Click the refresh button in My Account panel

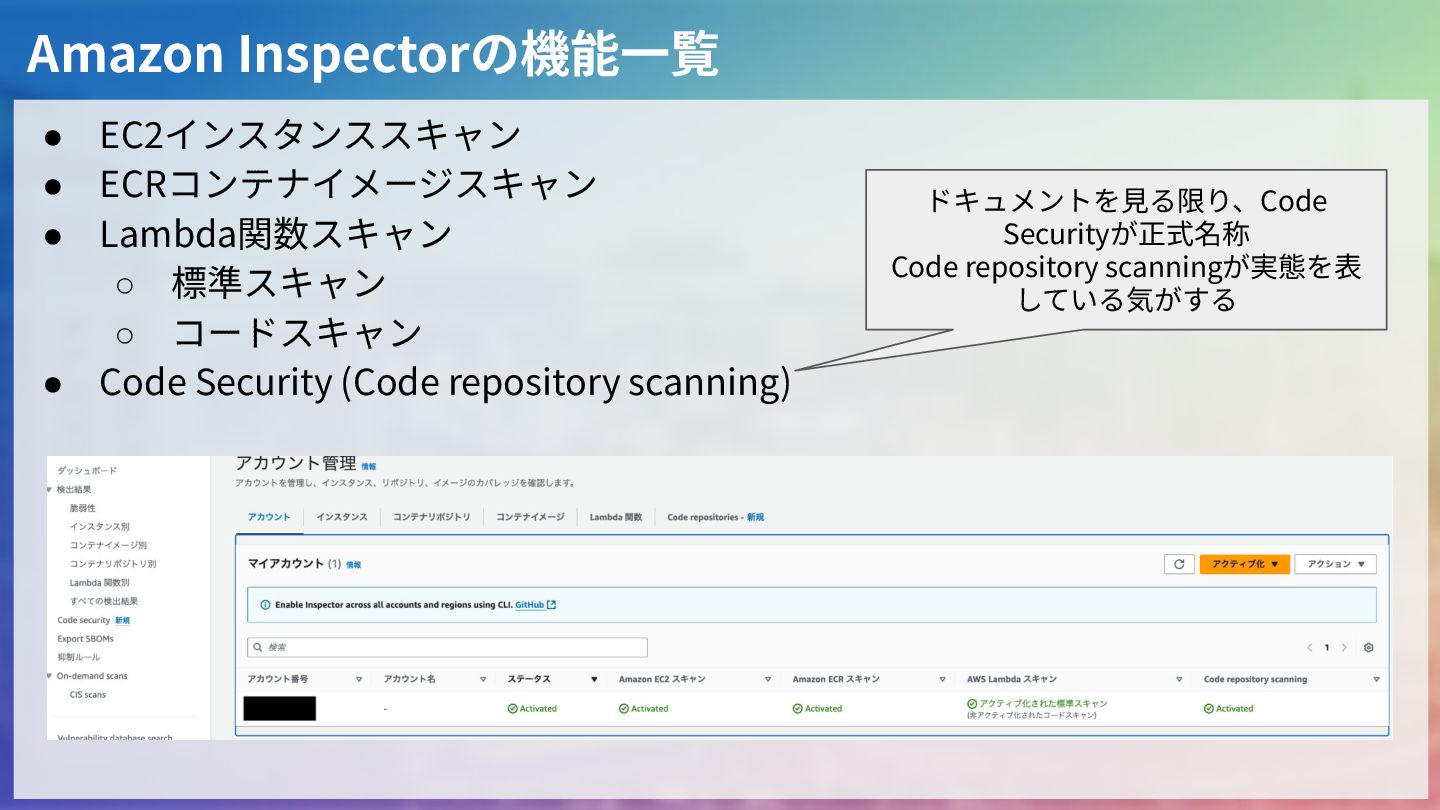(x=1179, y=564)
